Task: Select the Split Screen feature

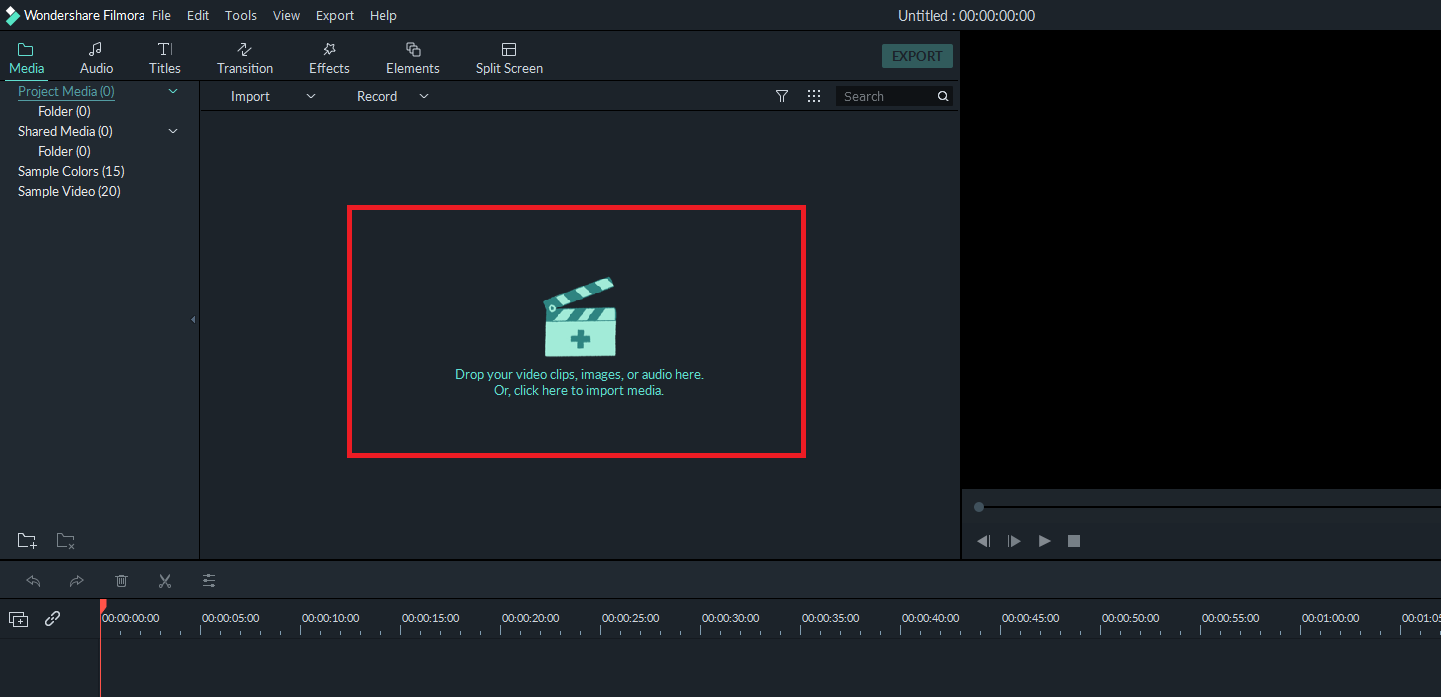Action: 509,56
